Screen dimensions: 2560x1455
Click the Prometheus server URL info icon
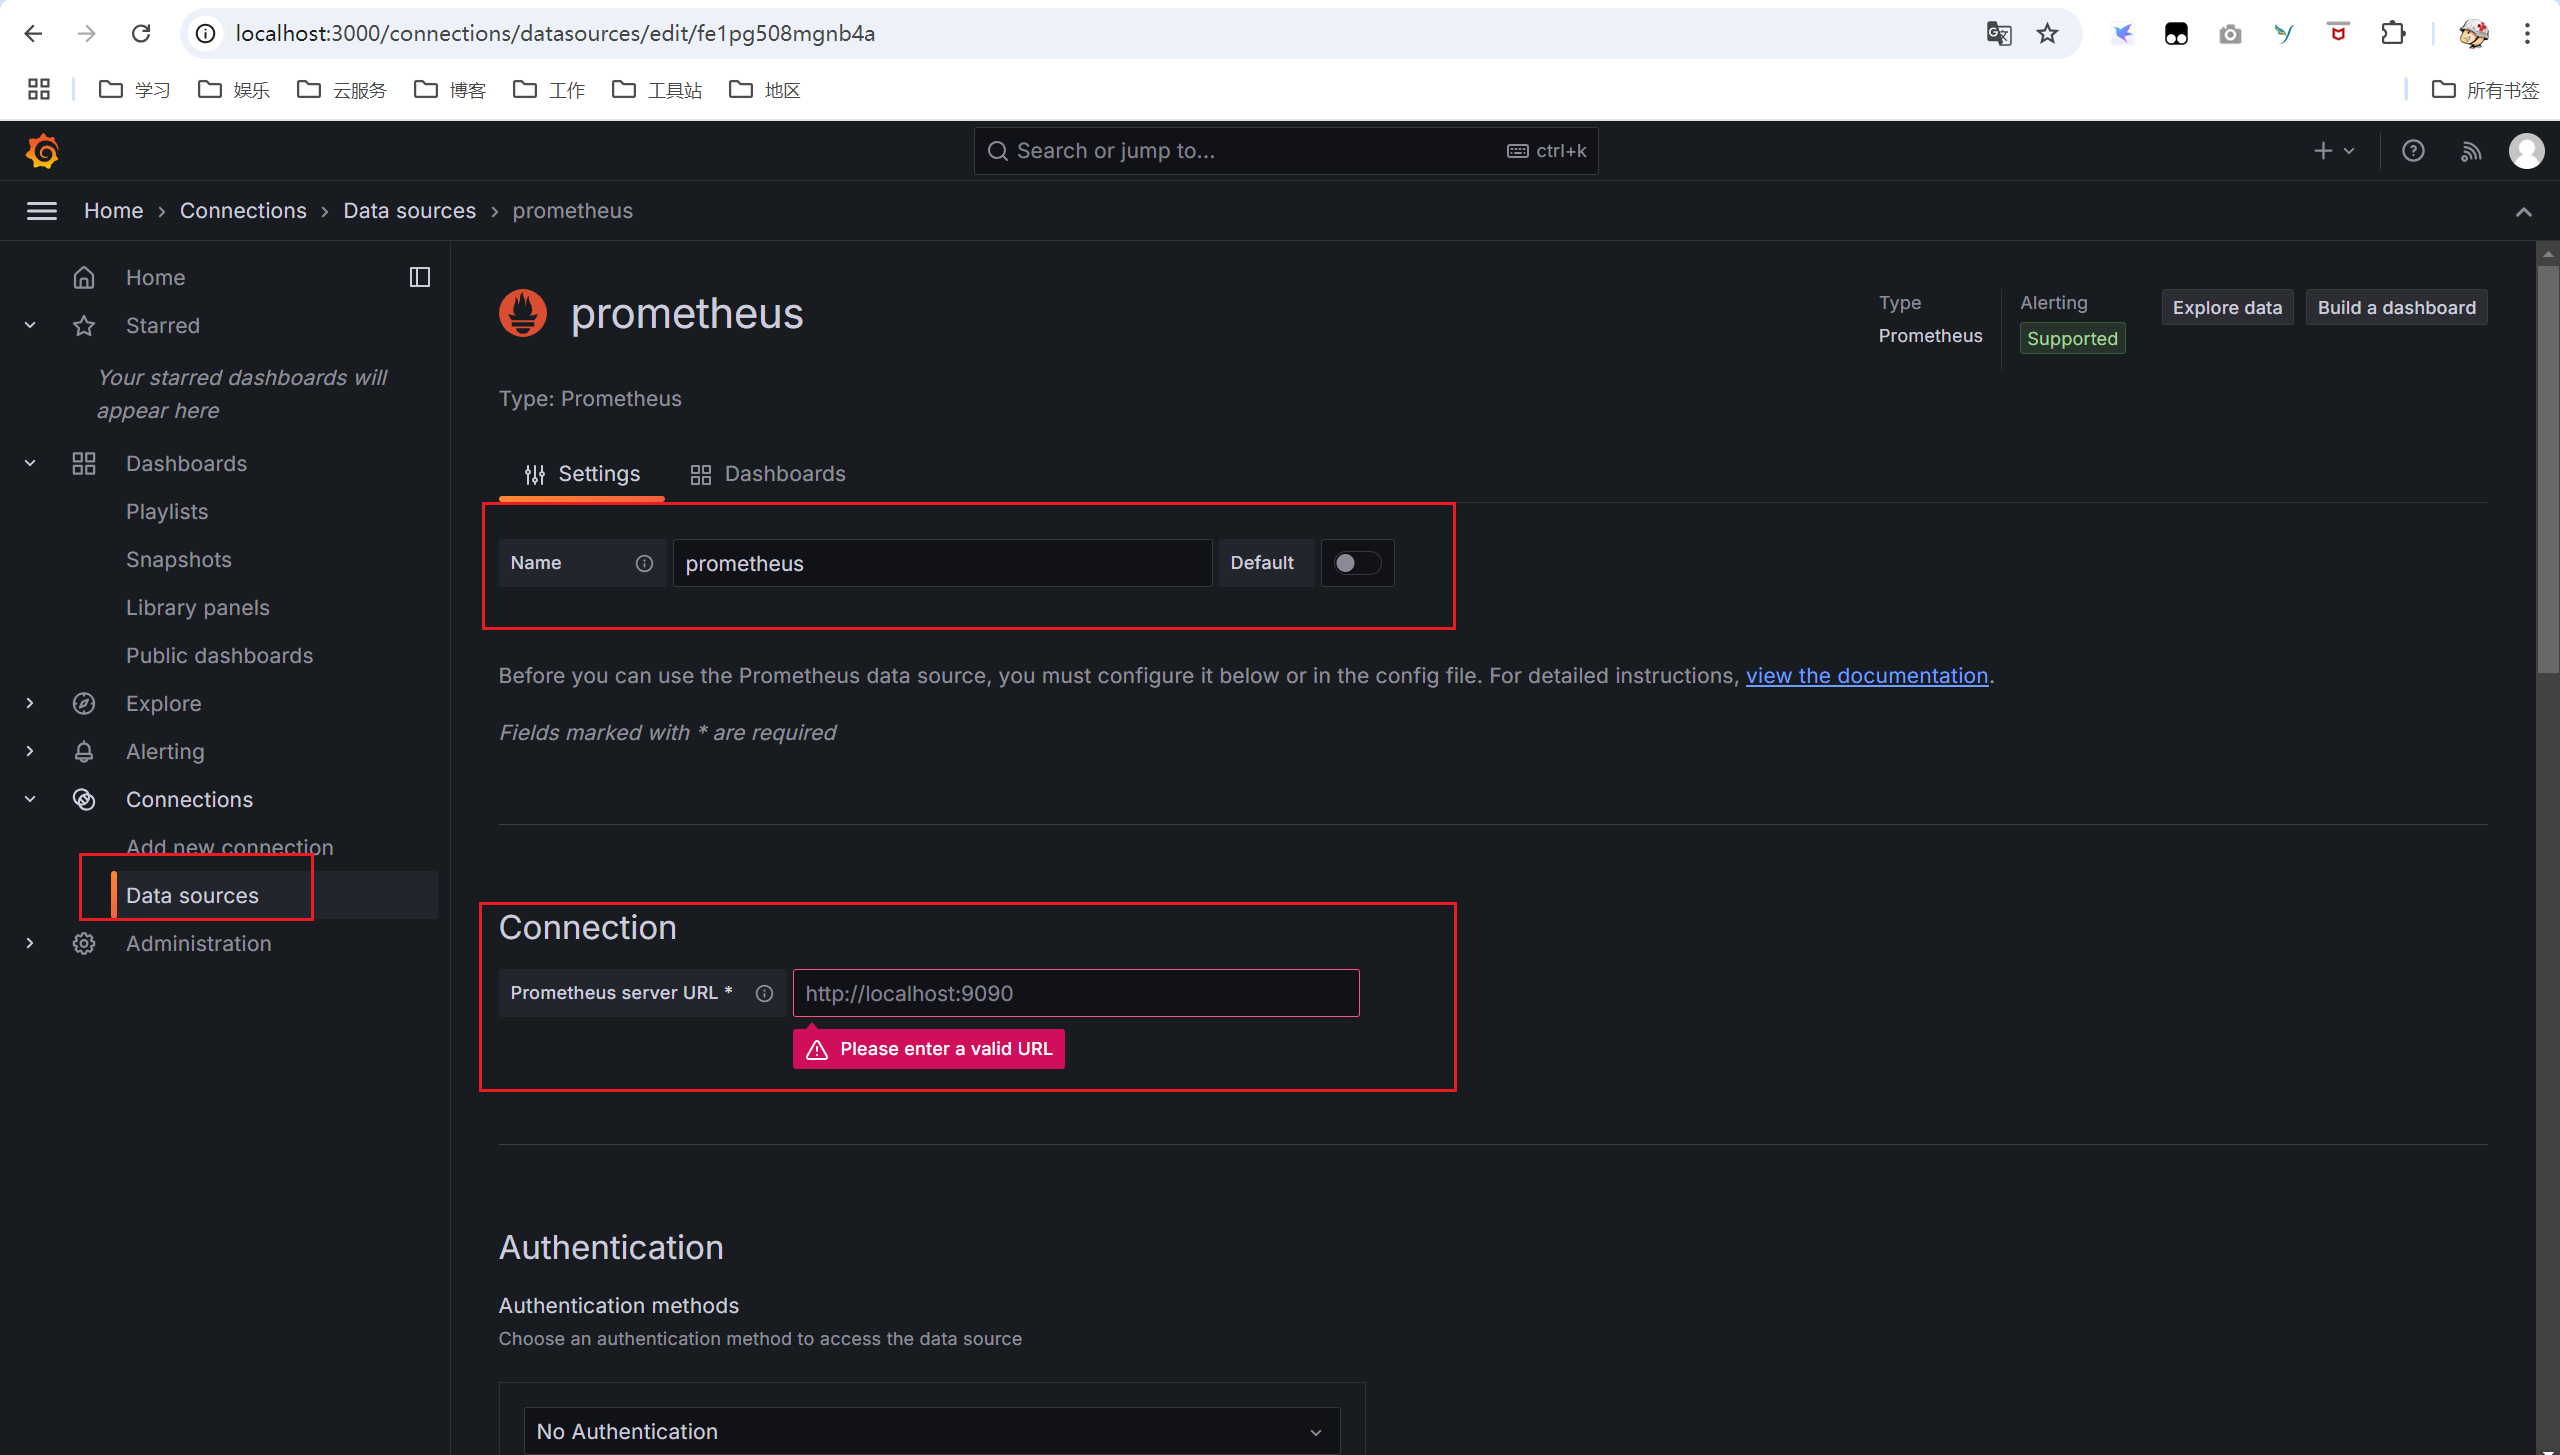(x=764, y=993)
